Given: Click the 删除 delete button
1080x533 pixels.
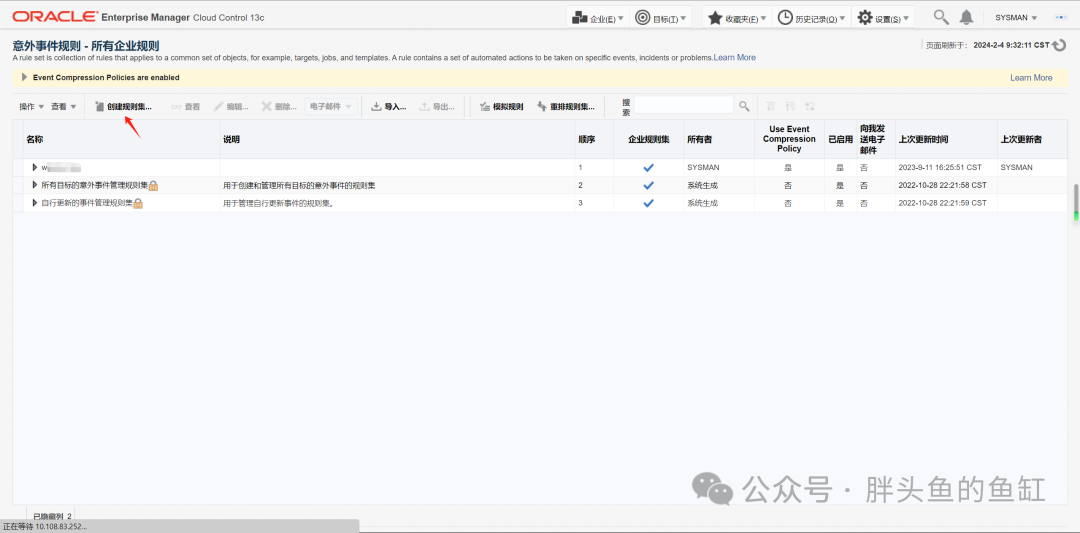Looking at the screenshot, I should point(279,107).
